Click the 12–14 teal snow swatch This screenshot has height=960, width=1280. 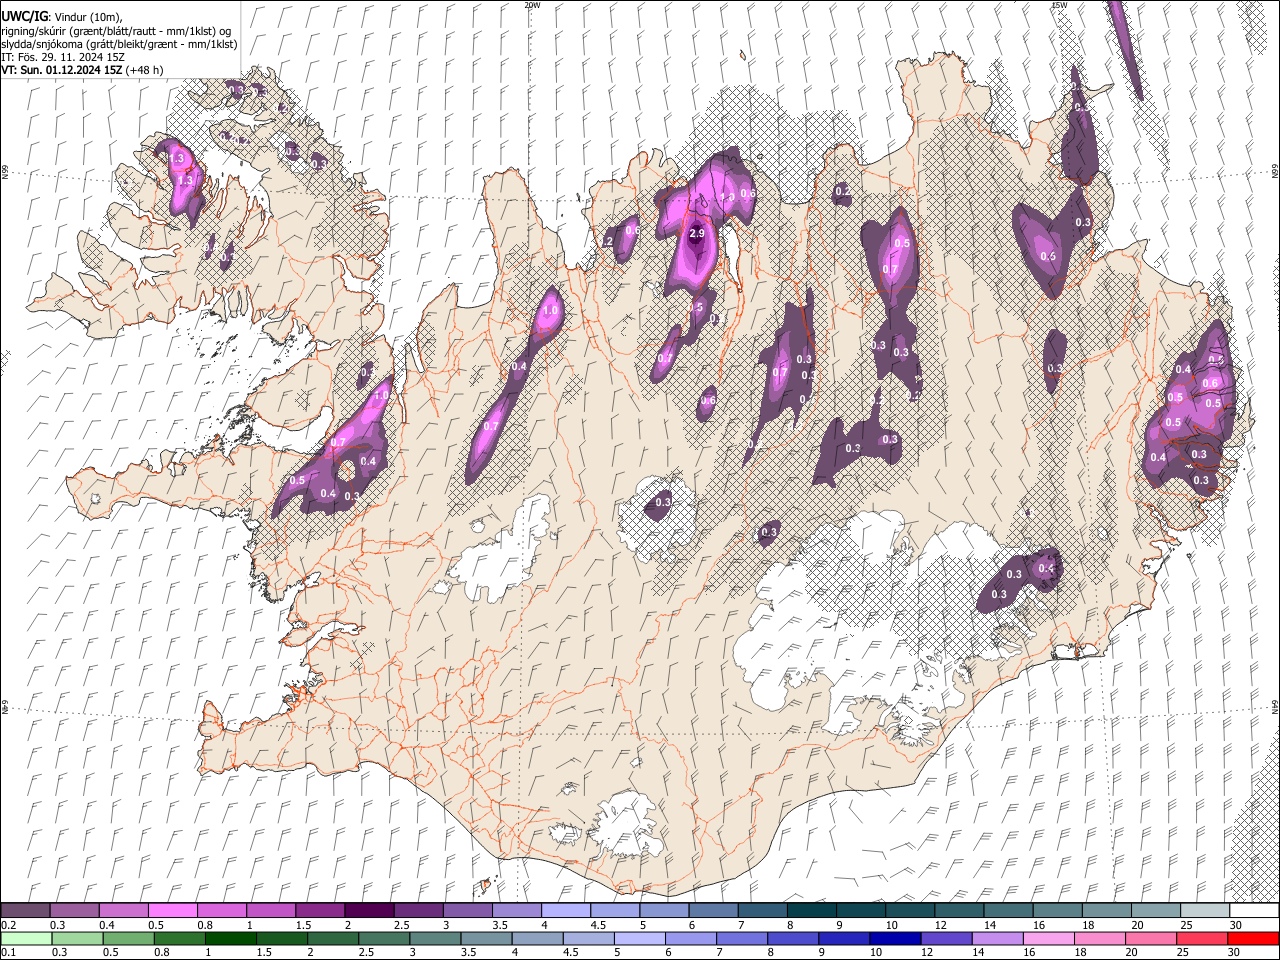[958, 911]
